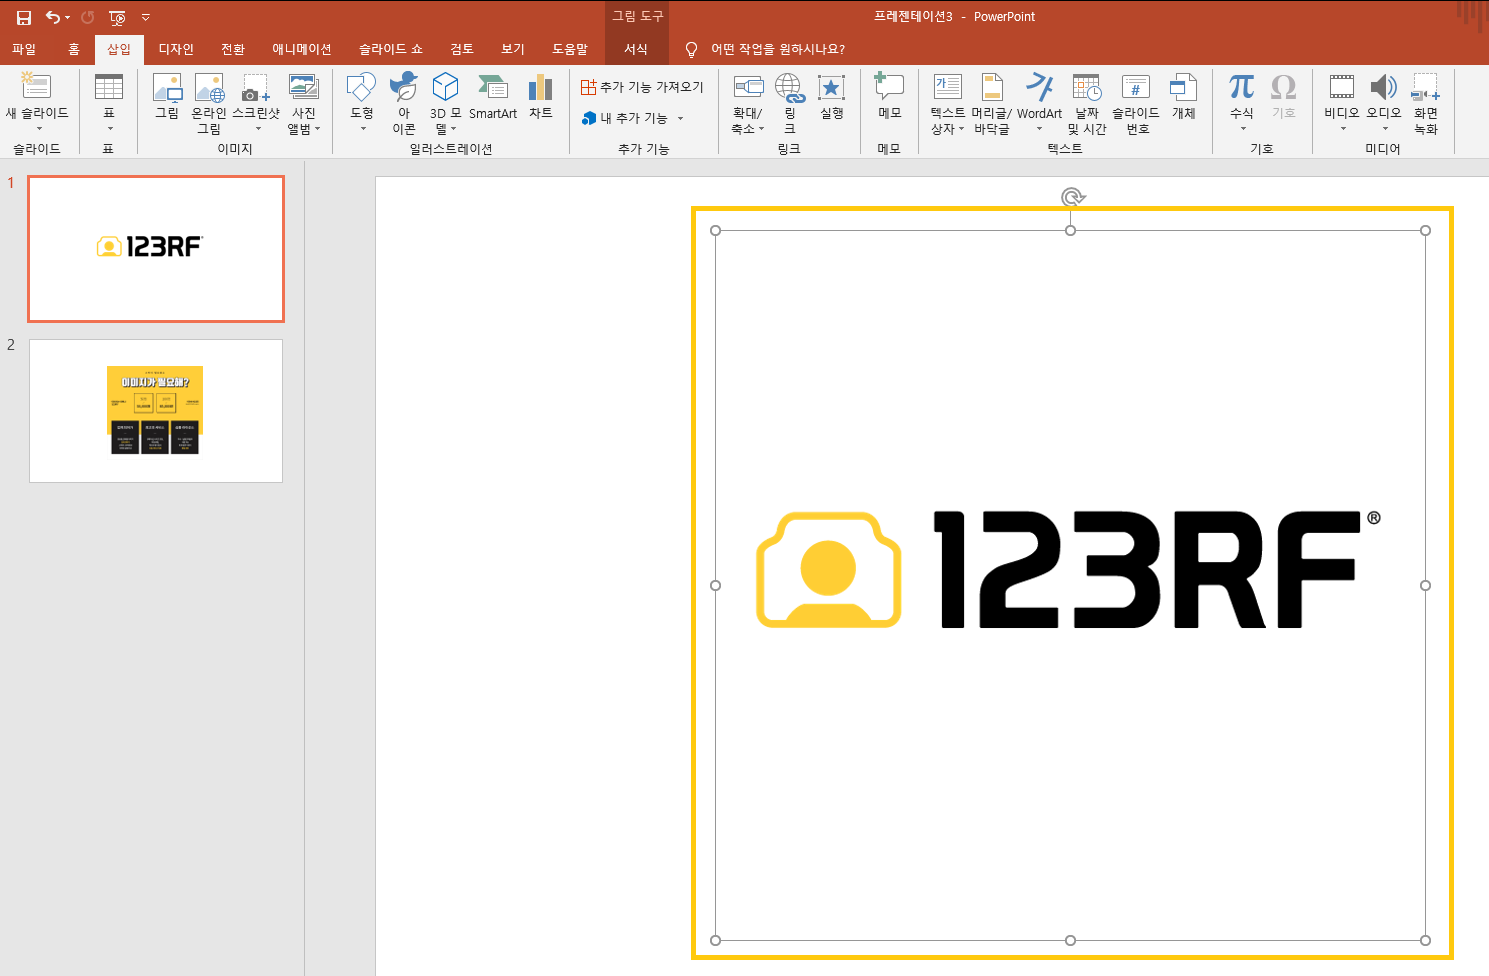Insert 온라인 그림 online picture
Image resolution: width=1489 pixels, height=976 pixels.
[209, 103]
